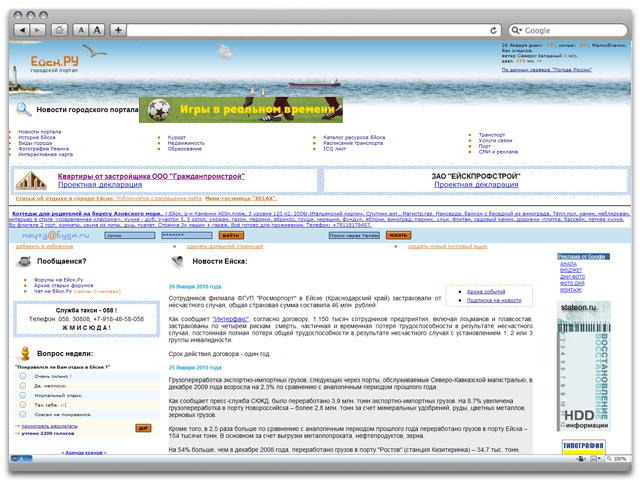The height and width of the screenshot is (480, 640).
Task: Click the Гражданпромстрой building logo icon
Action: pos(31,180)
